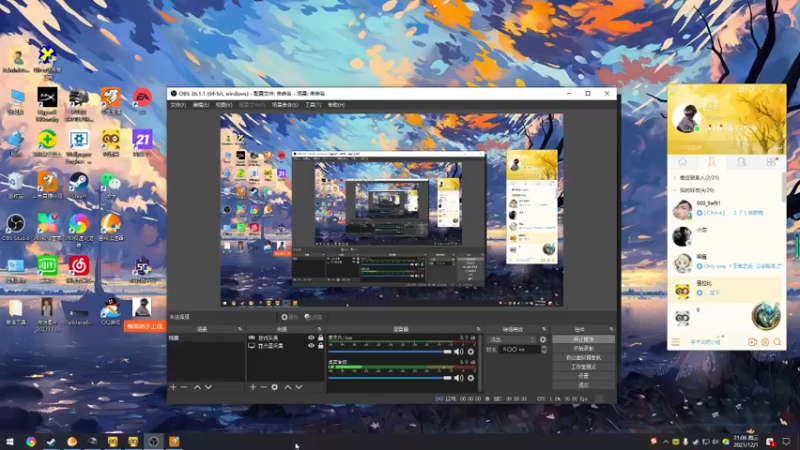Open the QQ Games penguin desktop shortcut
The width and height of the screenshot is (800, 450).
pyautogui.click(x=110, y=309)
